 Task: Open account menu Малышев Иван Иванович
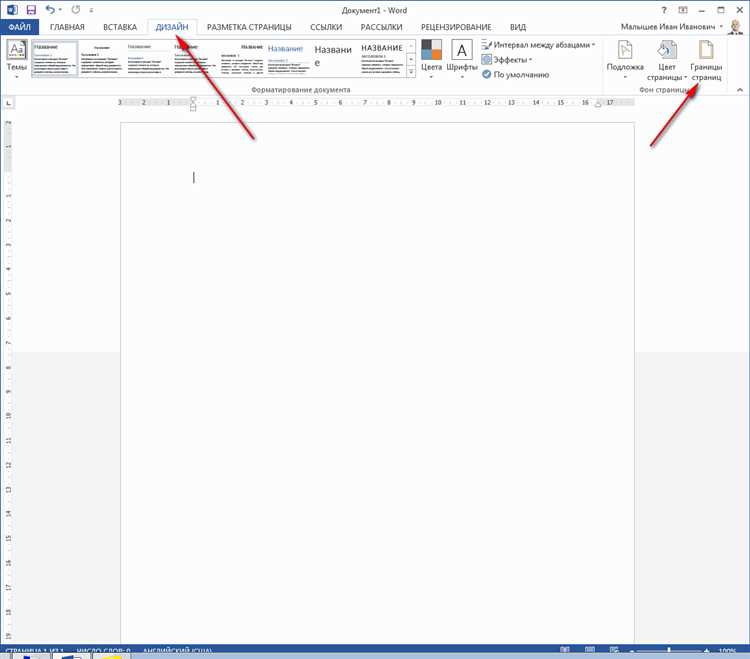[672, 27]
